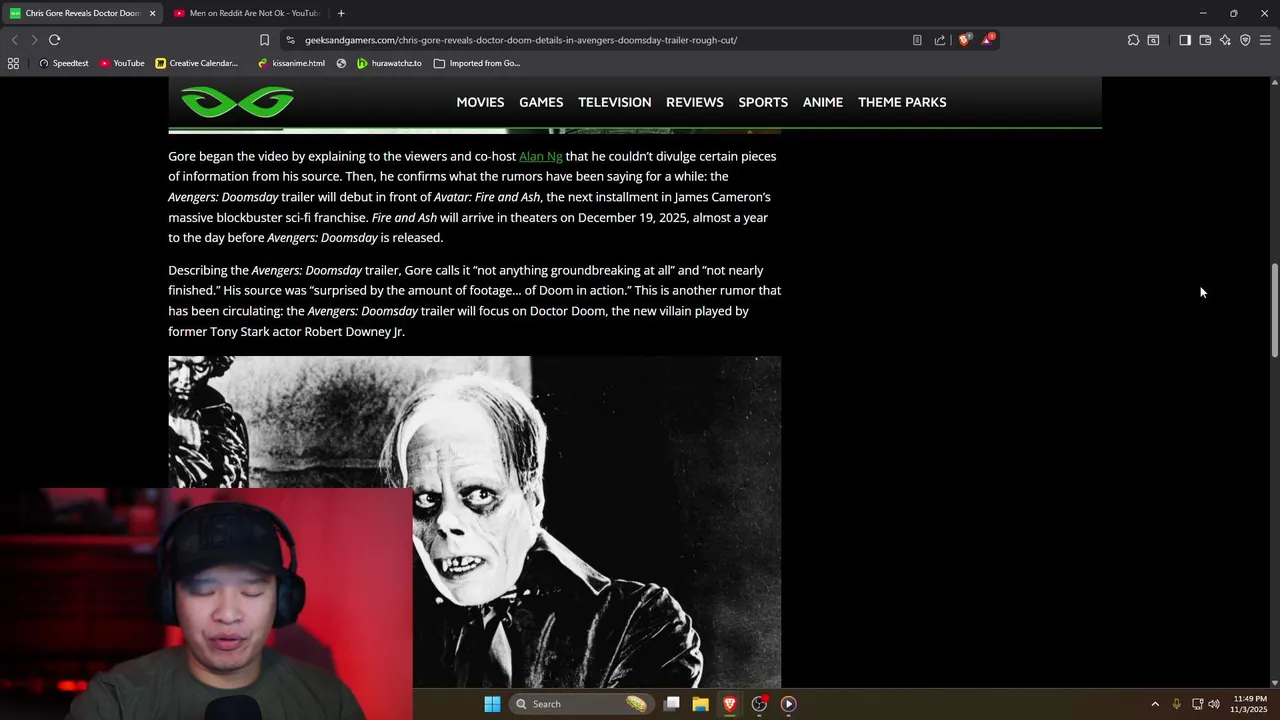Open the THEME PARKS menu item
1280x720 pixels.
pyautogui.click(x=902, y=102)
